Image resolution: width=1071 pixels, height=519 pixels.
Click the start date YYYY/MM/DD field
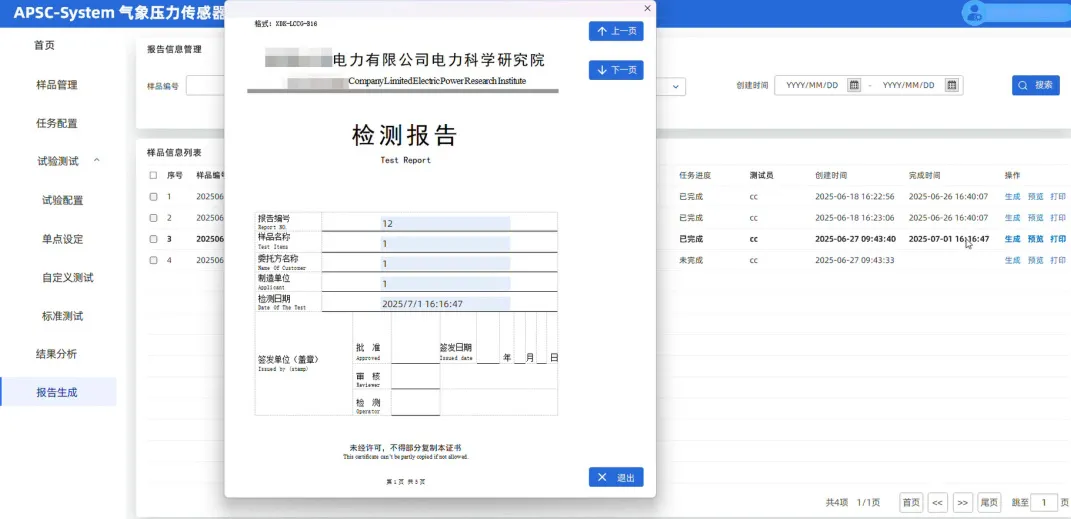click(812, 85)
